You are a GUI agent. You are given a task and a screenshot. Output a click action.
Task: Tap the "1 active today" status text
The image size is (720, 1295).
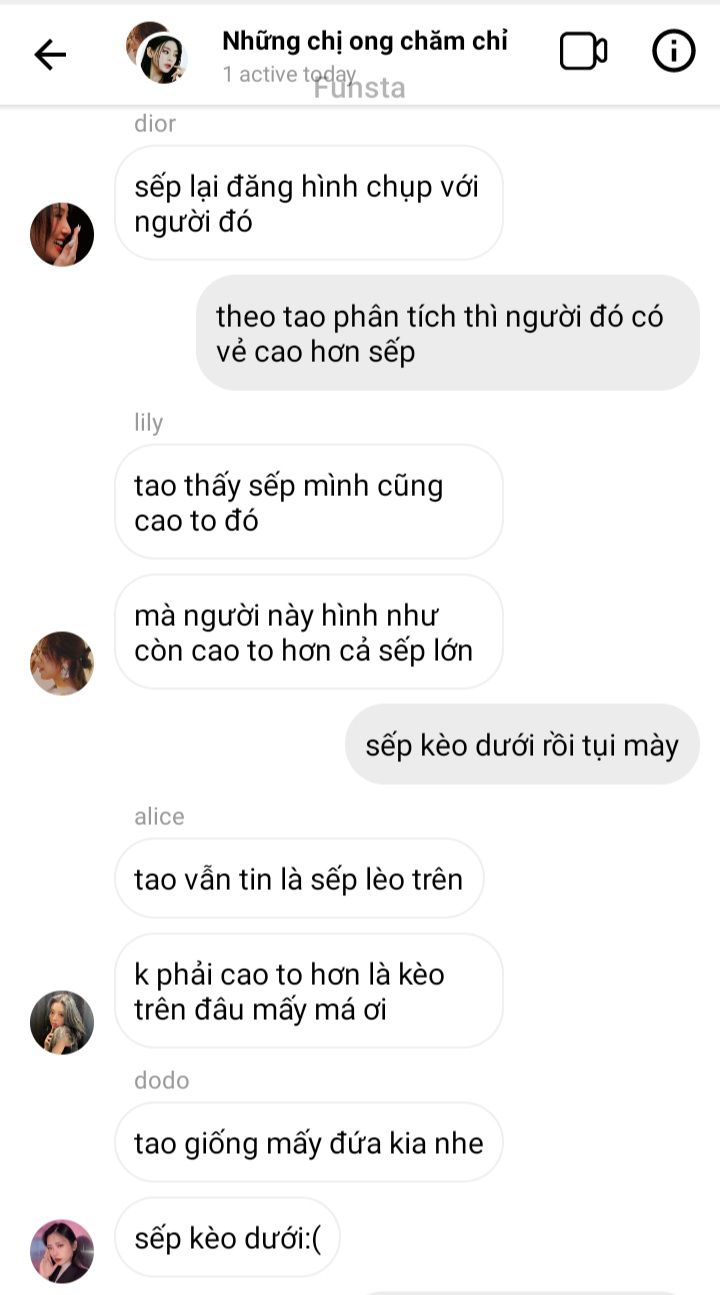point(289,74)
